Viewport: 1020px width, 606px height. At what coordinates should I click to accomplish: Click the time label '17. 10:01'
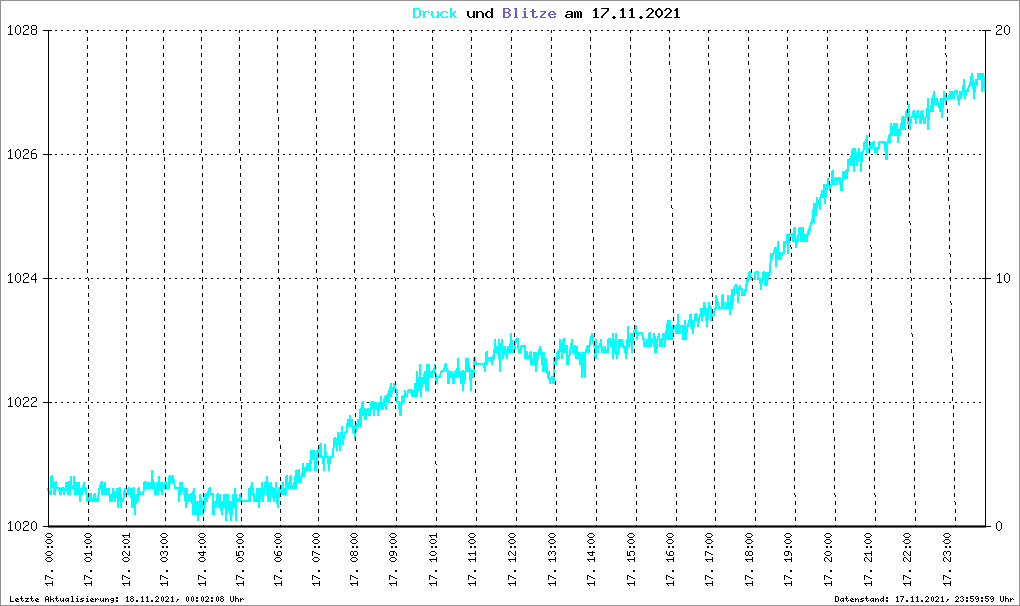433,559
